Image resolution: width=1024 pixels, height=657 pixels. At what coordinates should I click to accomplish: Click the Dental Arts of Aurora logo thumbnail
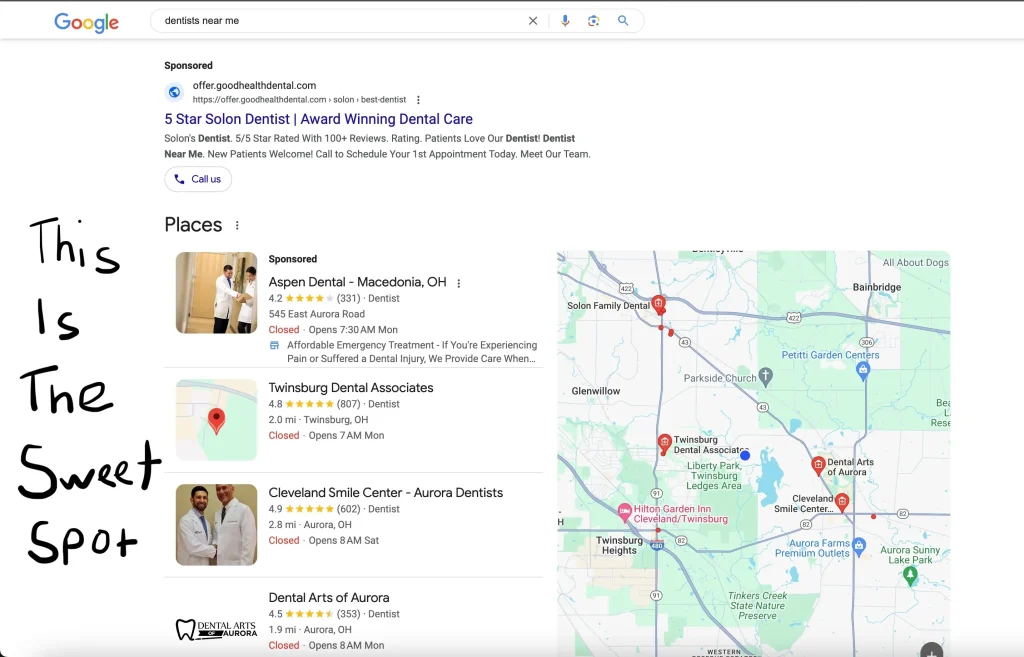click(216, 629)
